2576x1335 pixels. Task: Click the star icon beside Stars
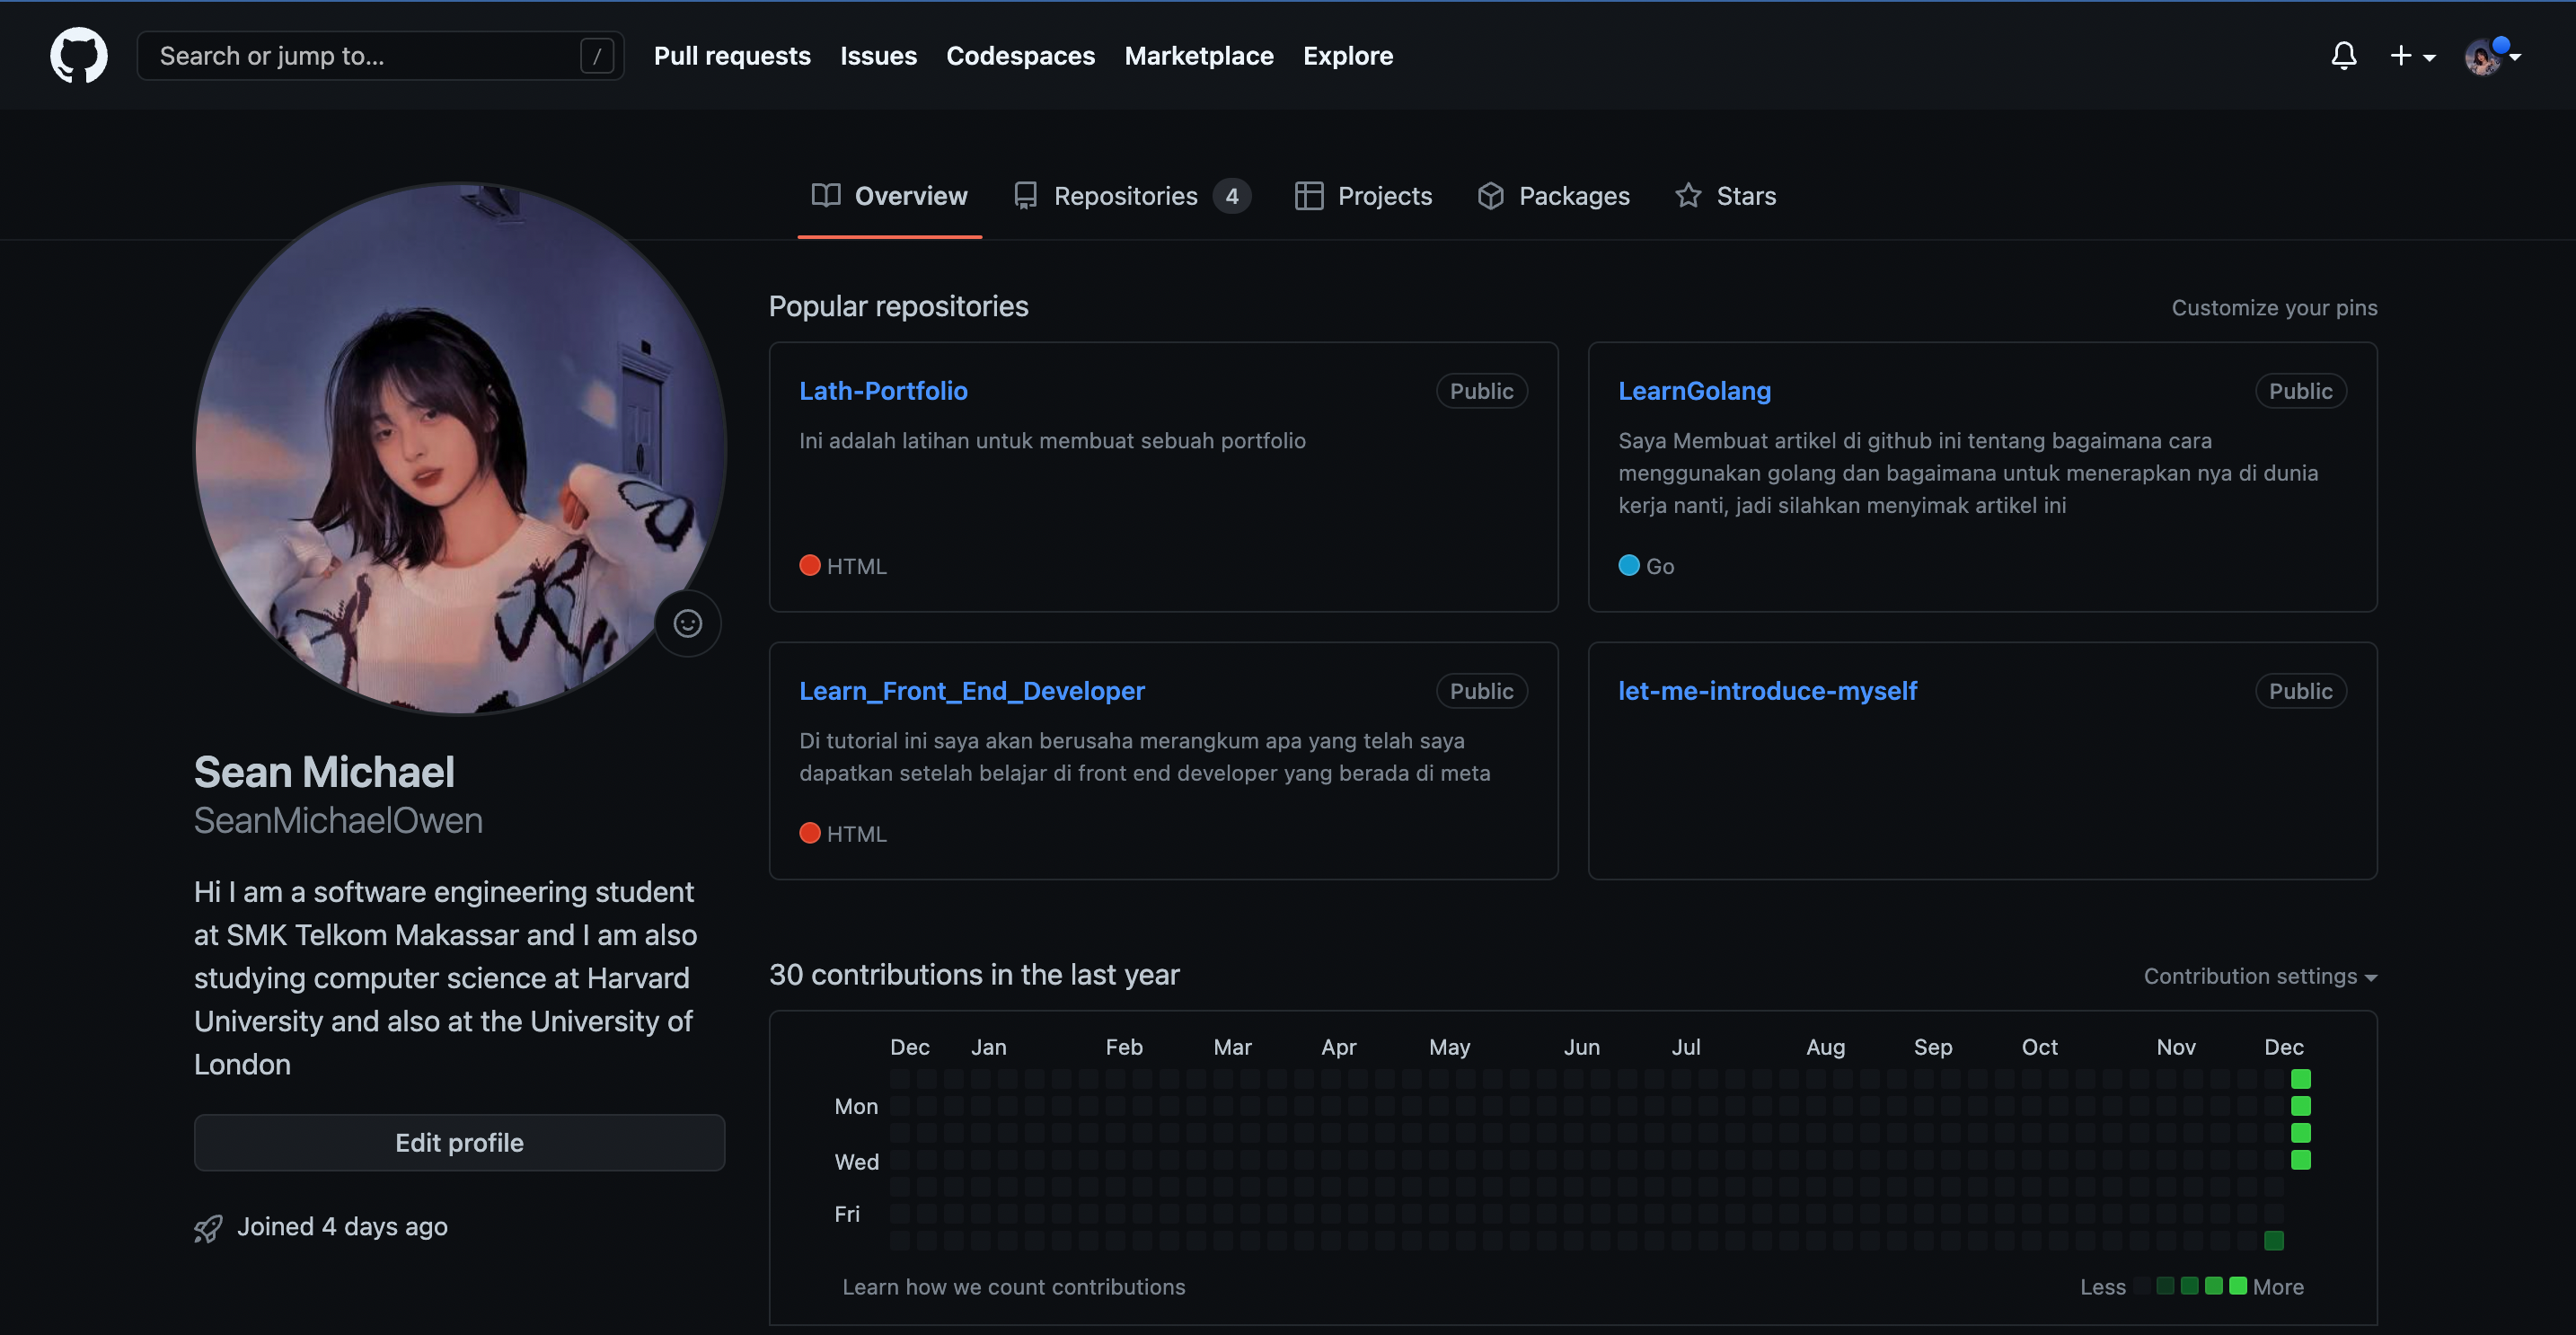tap(1688, 195)
